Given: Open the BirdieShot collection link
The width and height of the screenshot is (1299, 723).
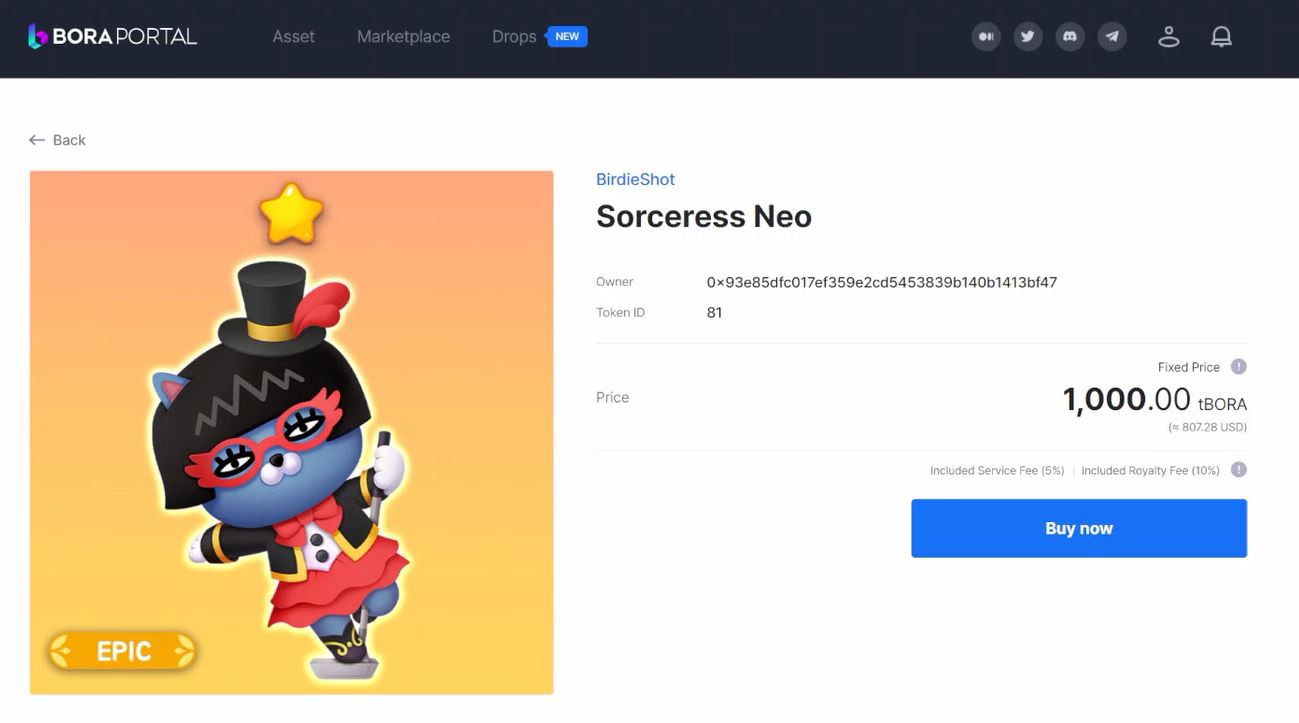Looking at the screenshot, I should (635, 180).
